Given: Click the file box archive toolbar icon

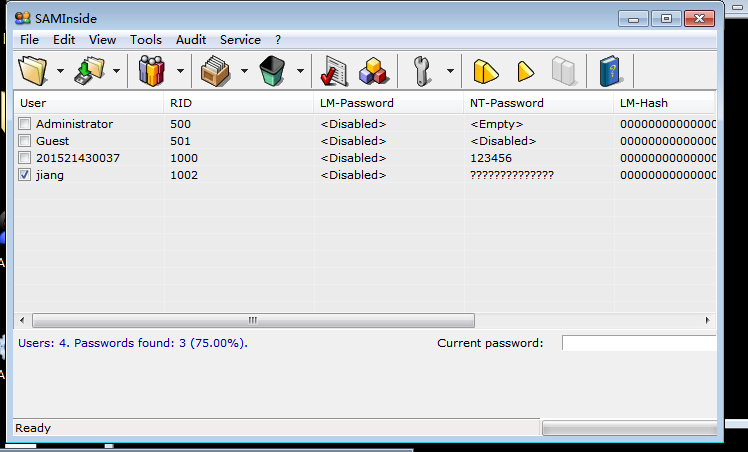Looking at the screenshot, I should [x=216, y=71].
